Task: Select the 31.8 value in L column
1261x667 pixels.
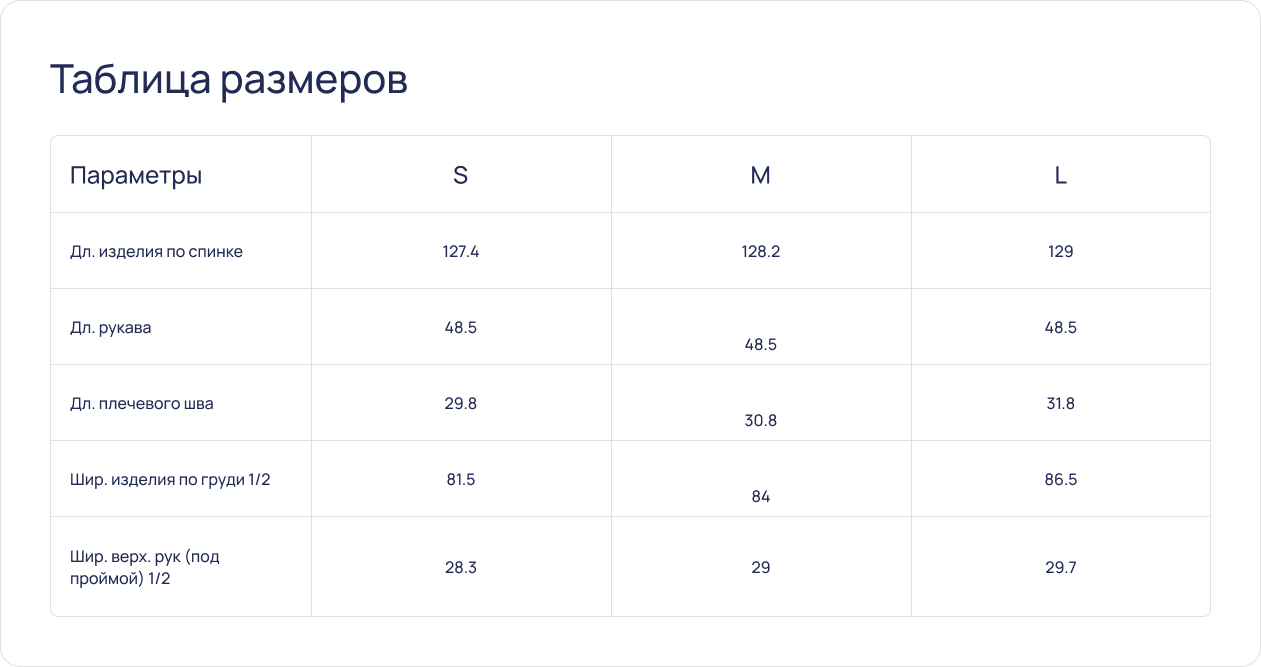Action: click(1061, 404)
